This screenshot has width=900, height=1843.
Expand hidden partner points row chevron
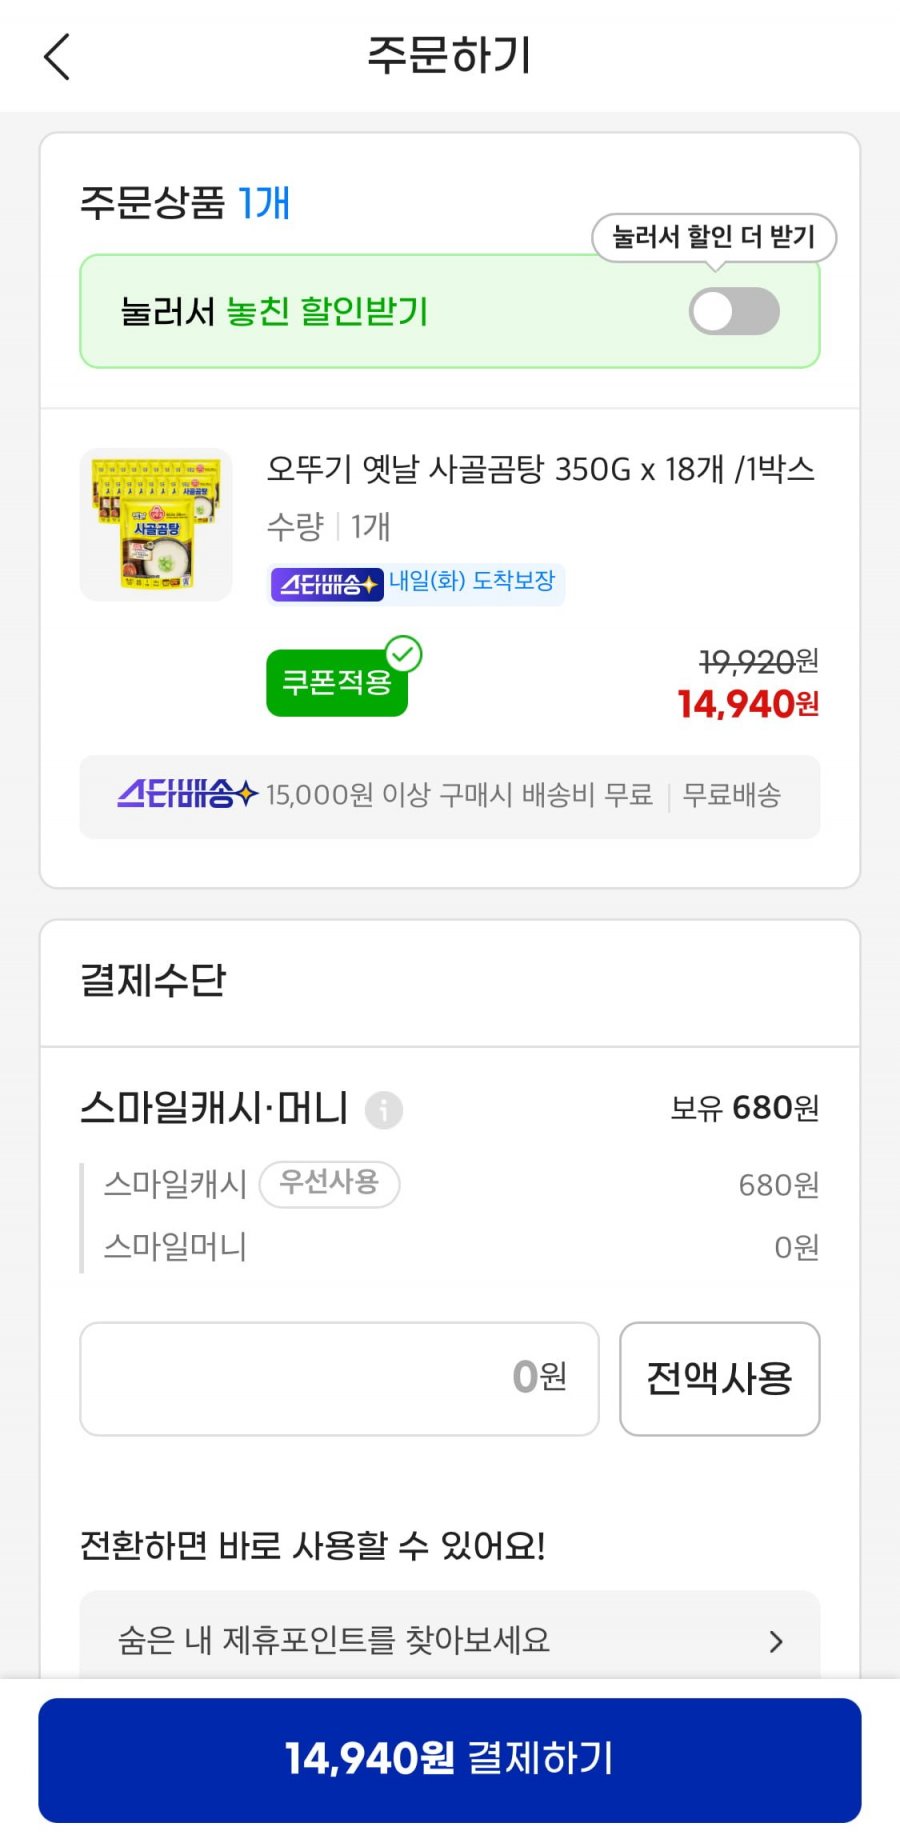tap(776, 1641)
